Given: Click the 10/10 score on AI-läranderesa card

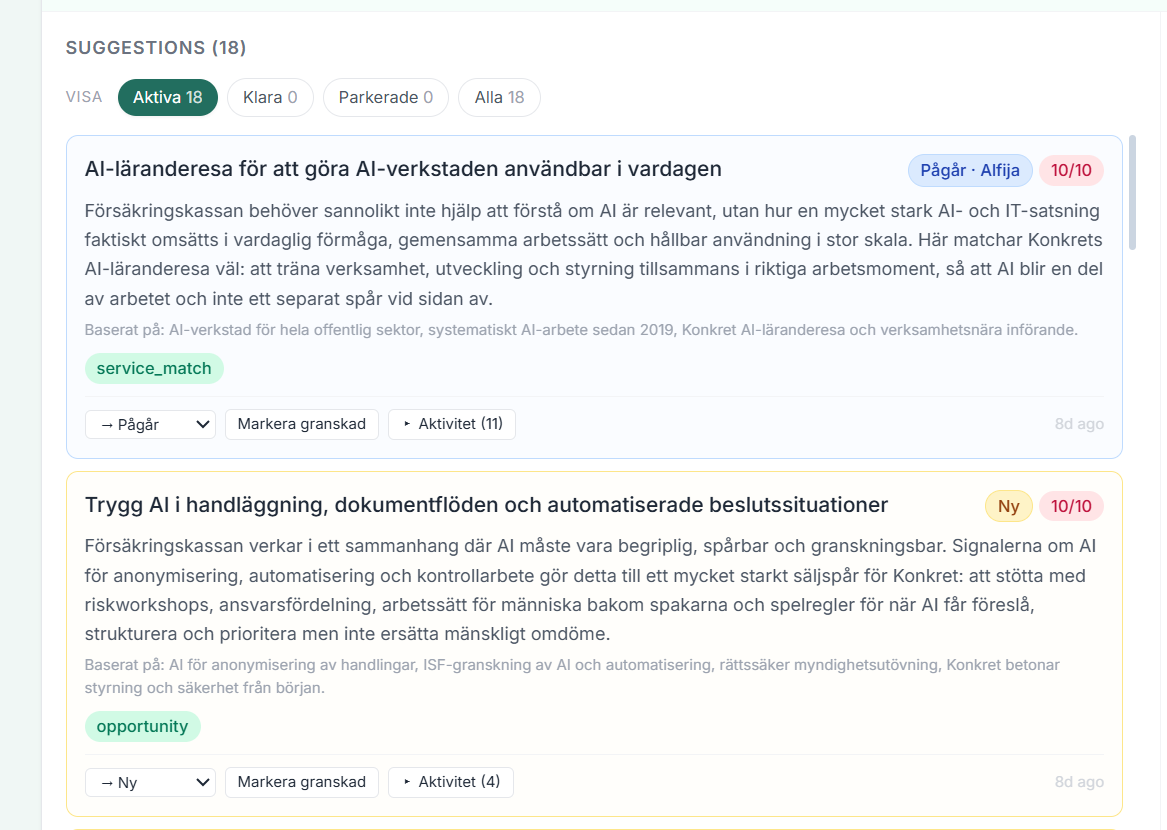Looking at the screenshot, I should point(1071,170).
